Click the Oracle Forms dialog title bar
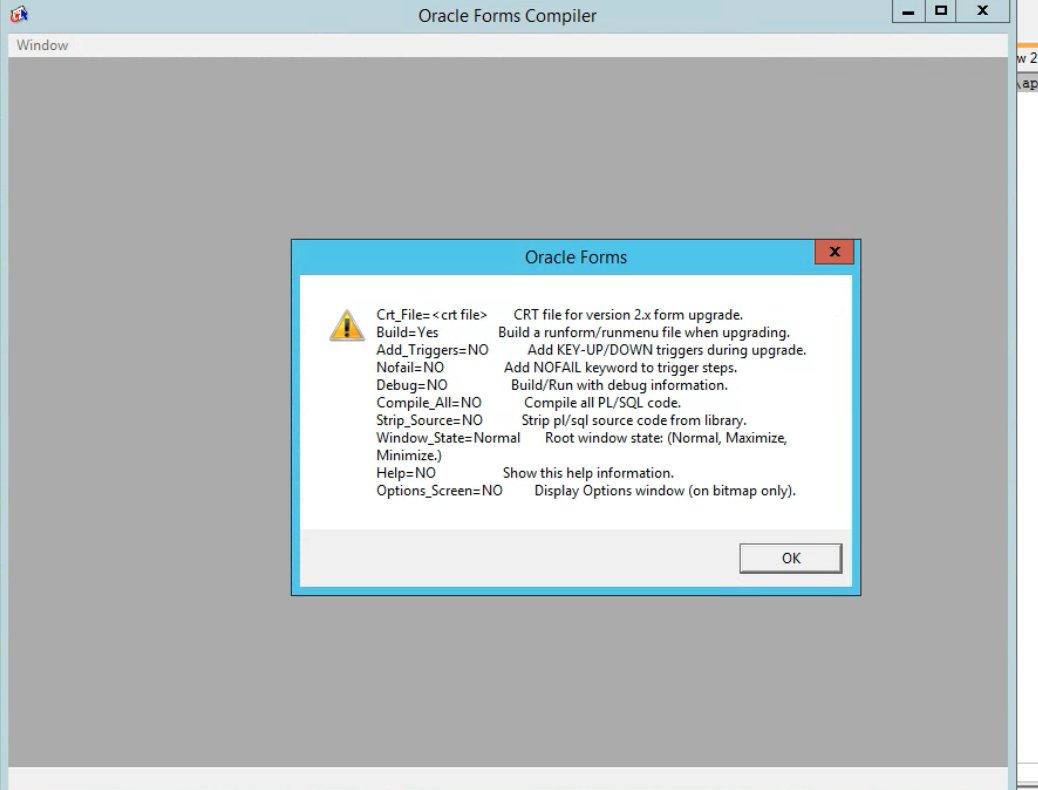This screenshot has height=790, width=1038. [x=575, y=258]
